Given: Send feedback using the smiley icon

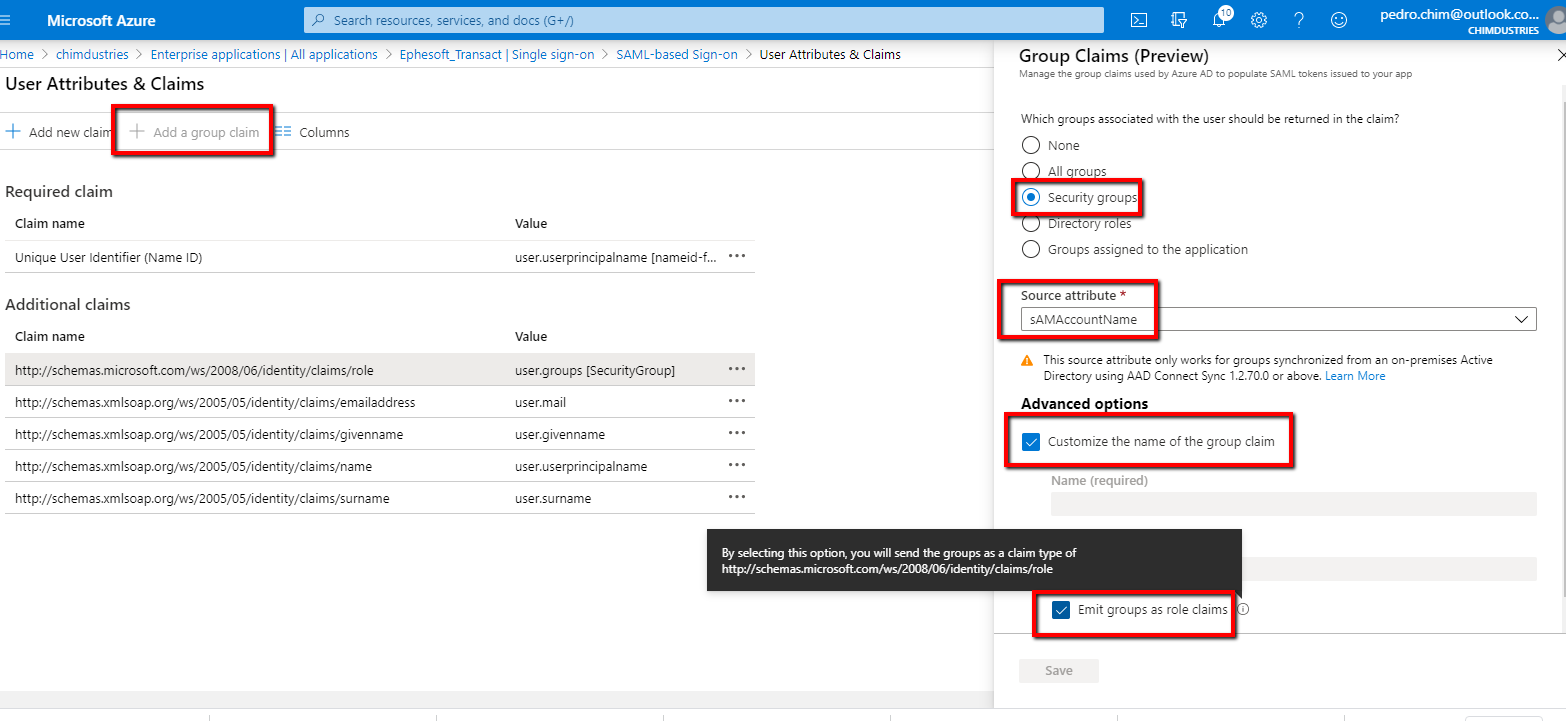Looking at the screenshot, I should click(x=1339, y=20).
